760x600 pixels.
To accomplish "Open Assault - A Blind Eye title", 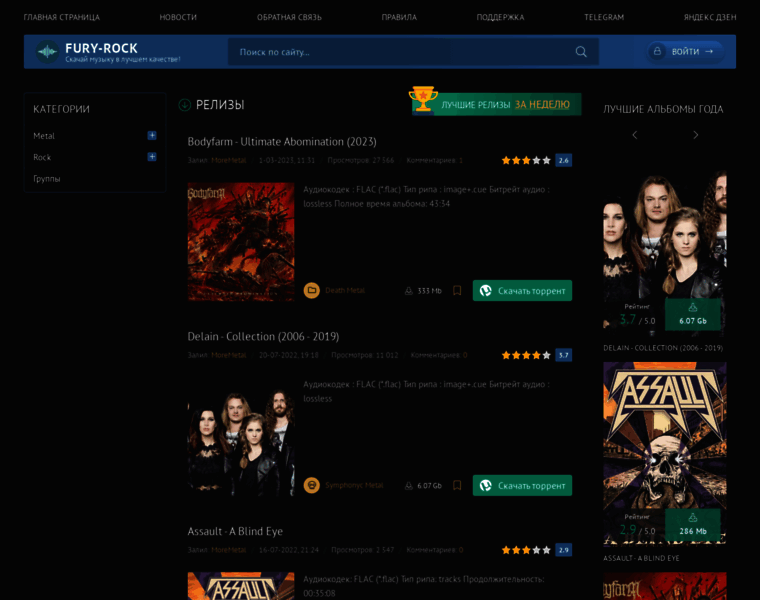I will (x=235, y=531).
